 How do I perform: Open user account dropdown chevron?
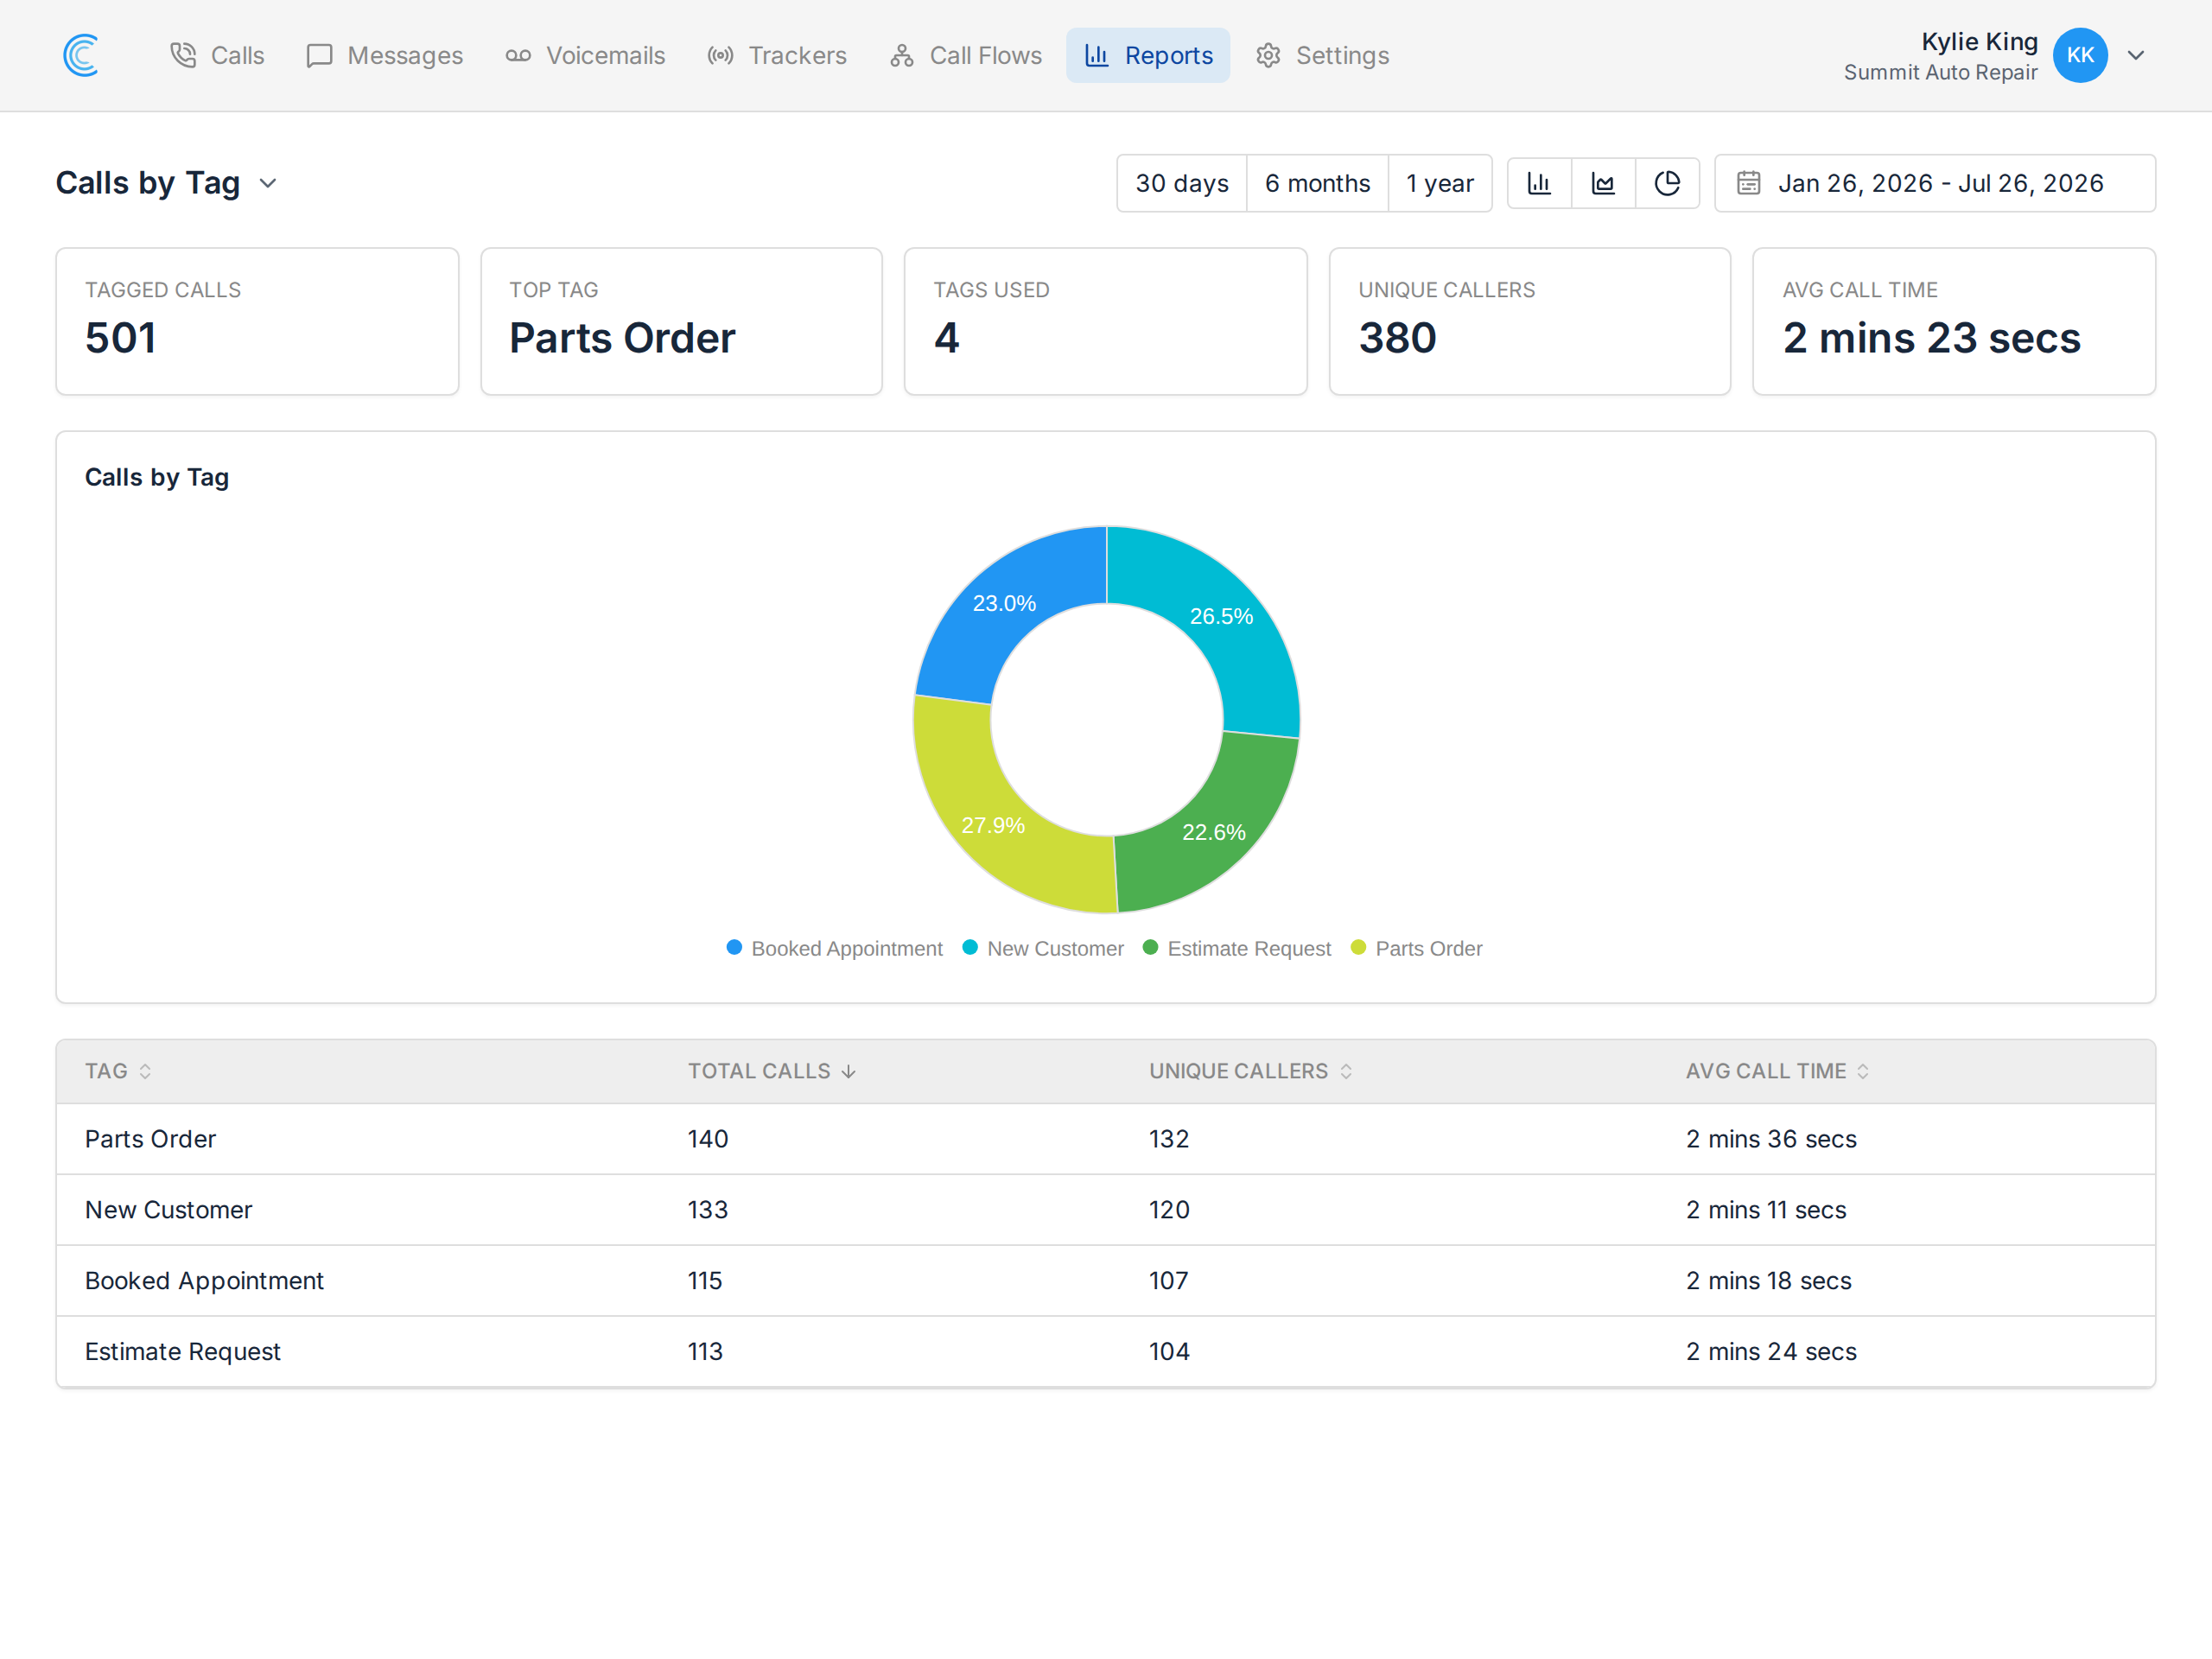[2135, 55]
